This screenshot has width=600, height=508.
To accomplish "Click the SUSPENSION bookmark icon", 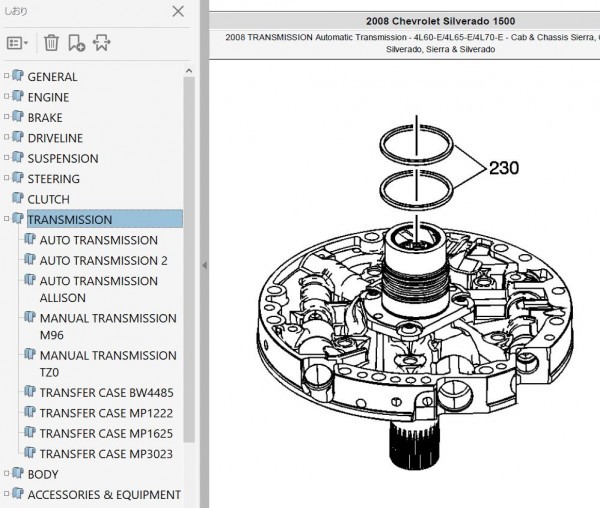I will (18, 157).
